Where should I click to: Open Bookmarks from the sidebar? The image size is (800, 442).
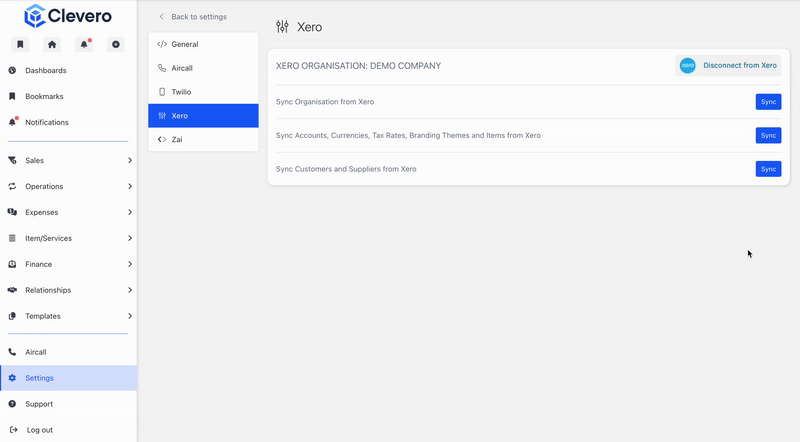pos(44,96)
